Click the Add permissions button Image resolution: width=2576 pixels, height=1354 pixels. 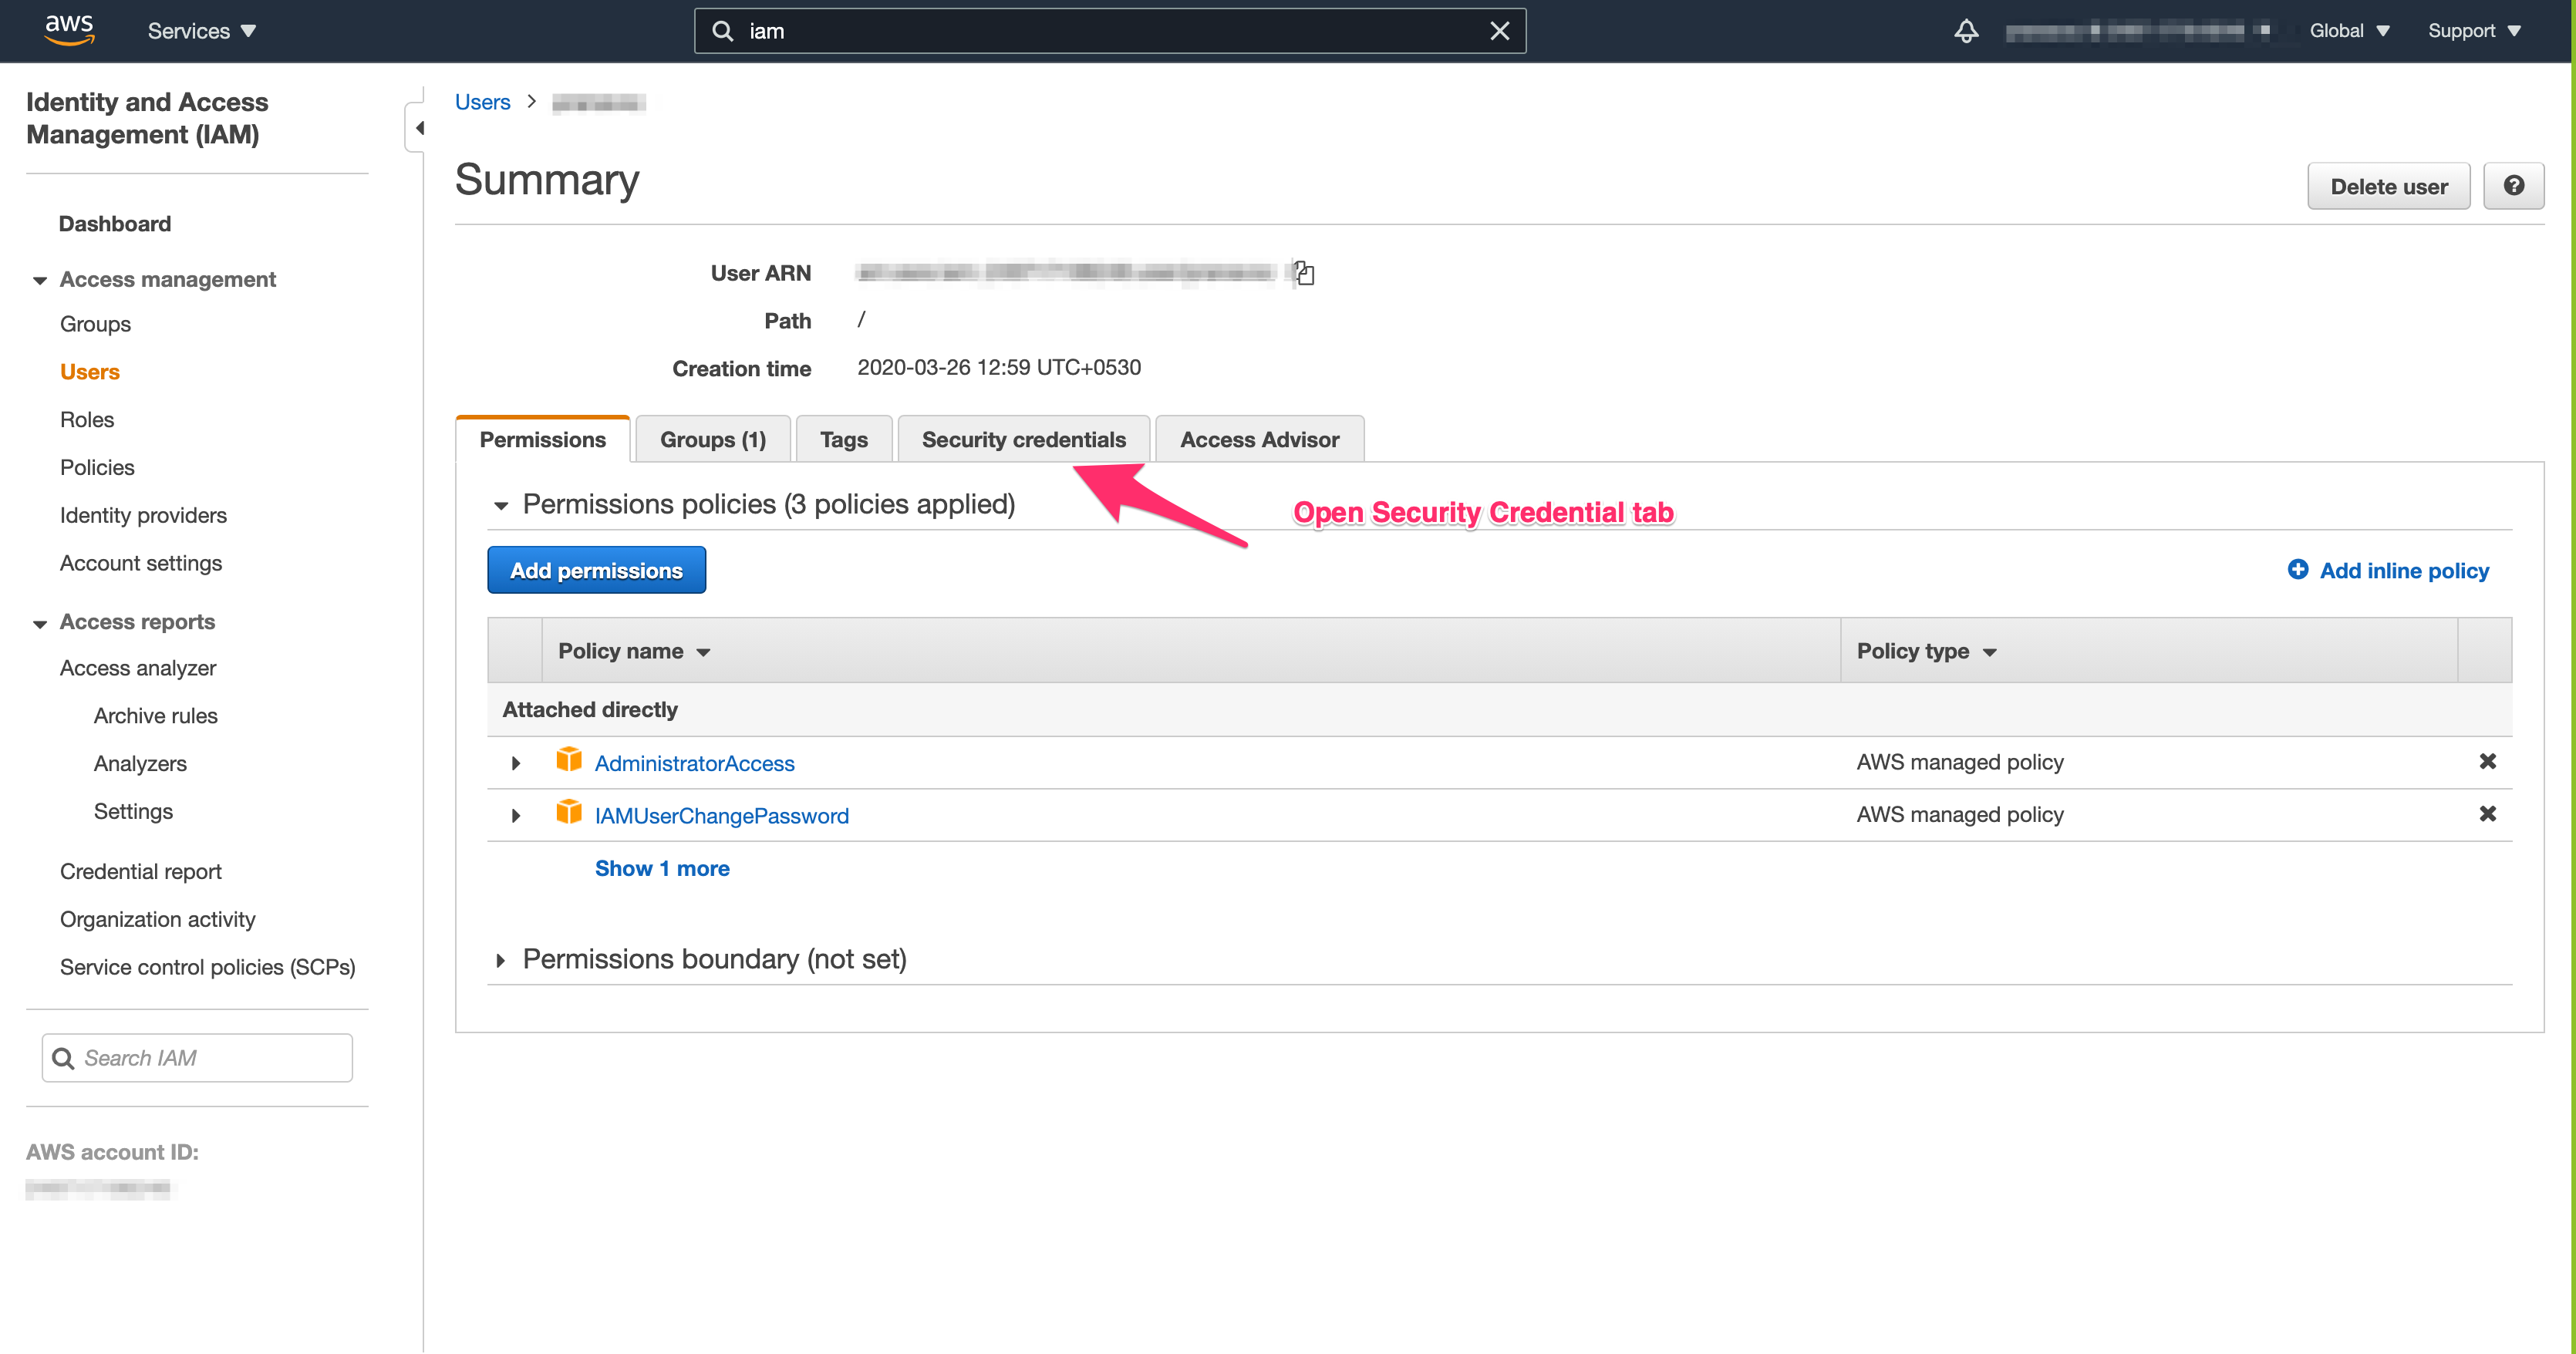pos(596,569)
